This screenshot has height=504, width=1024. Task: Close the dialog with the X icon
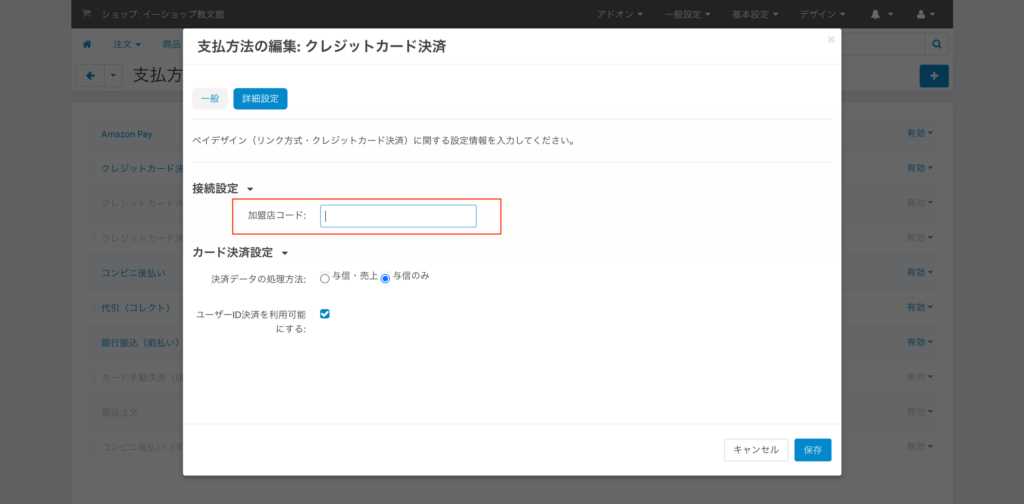[x=830, y=40]
